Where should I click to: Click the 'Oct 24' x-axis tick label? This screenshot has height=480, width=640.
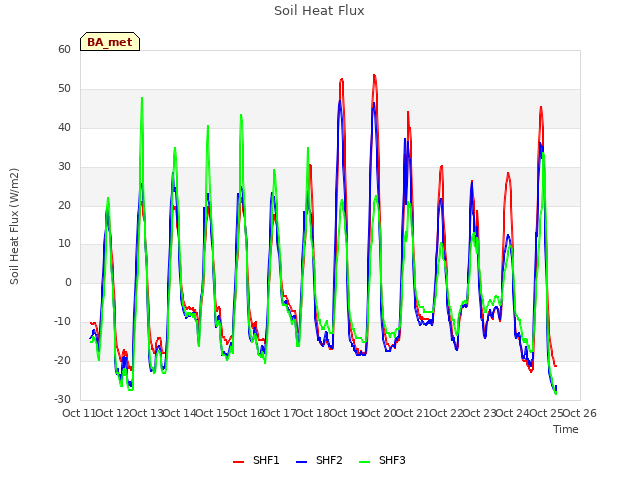(x=513, y=413)
